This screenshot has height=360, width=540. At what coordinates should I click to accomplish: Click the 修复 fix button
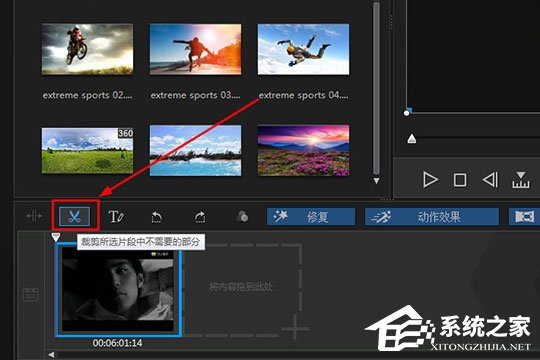point(311,217)
